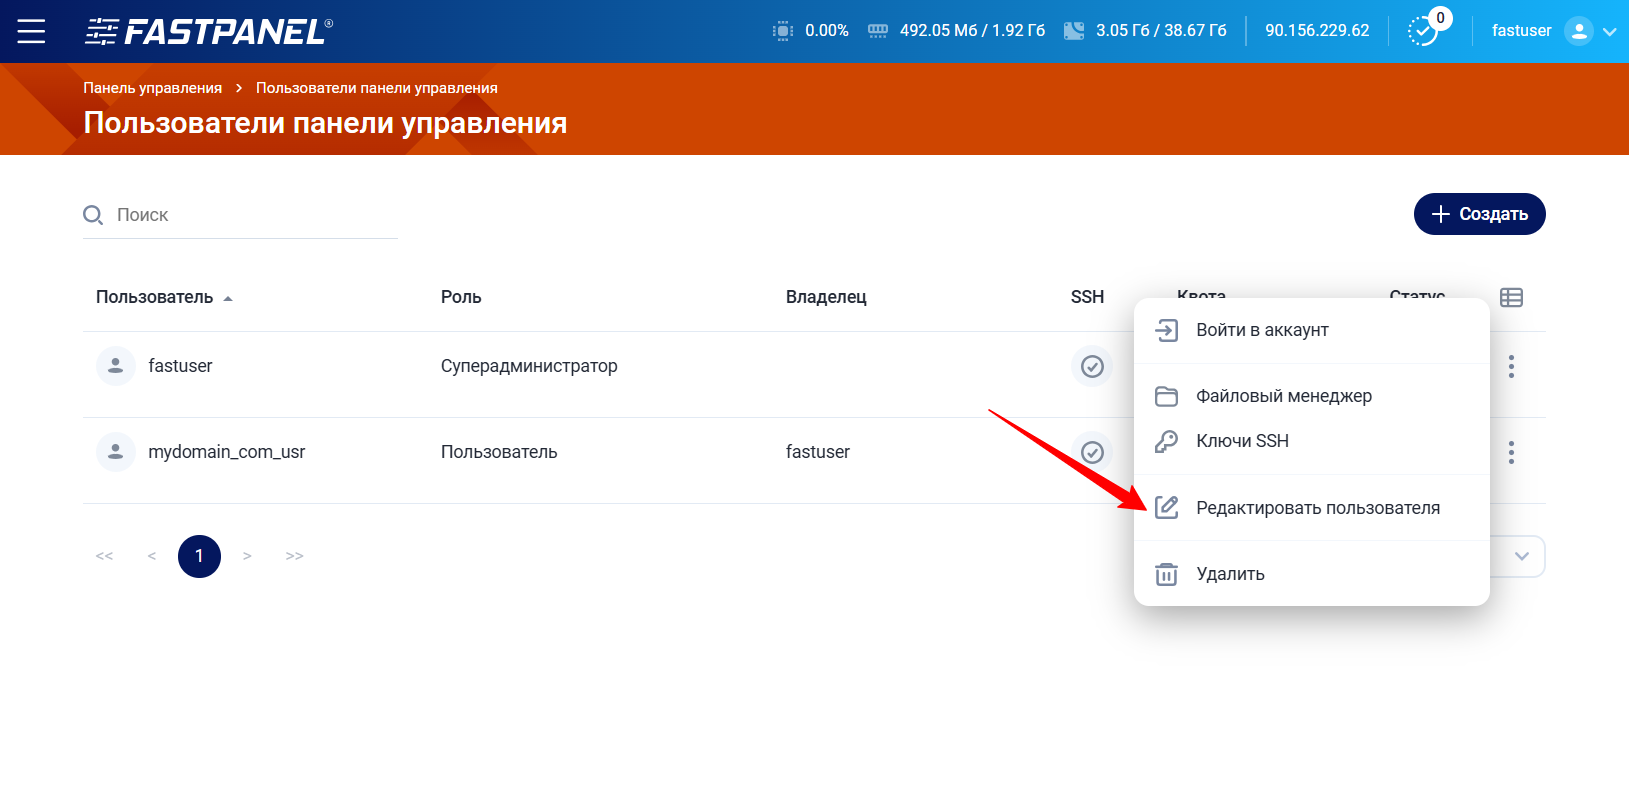Choose Удалить in the context menu

click(x=1230, y=574)
